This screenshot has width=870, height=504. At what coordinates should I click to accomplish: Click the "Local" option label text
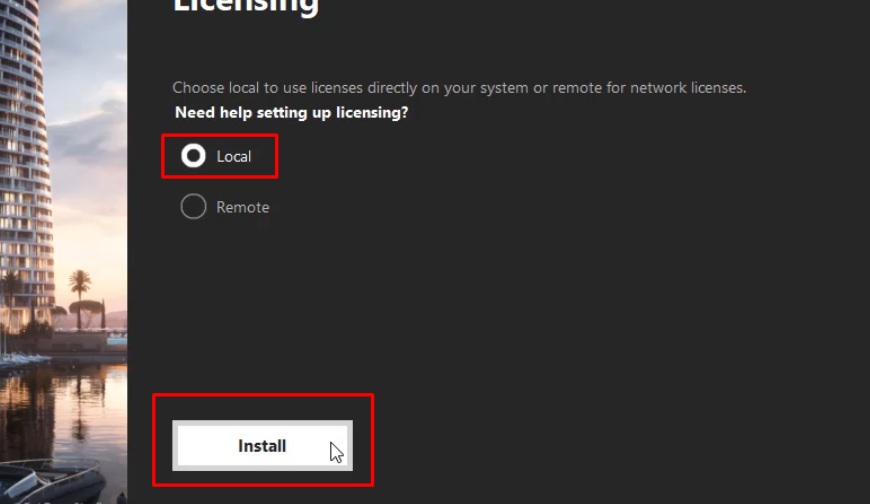click(x=234, y=157)
